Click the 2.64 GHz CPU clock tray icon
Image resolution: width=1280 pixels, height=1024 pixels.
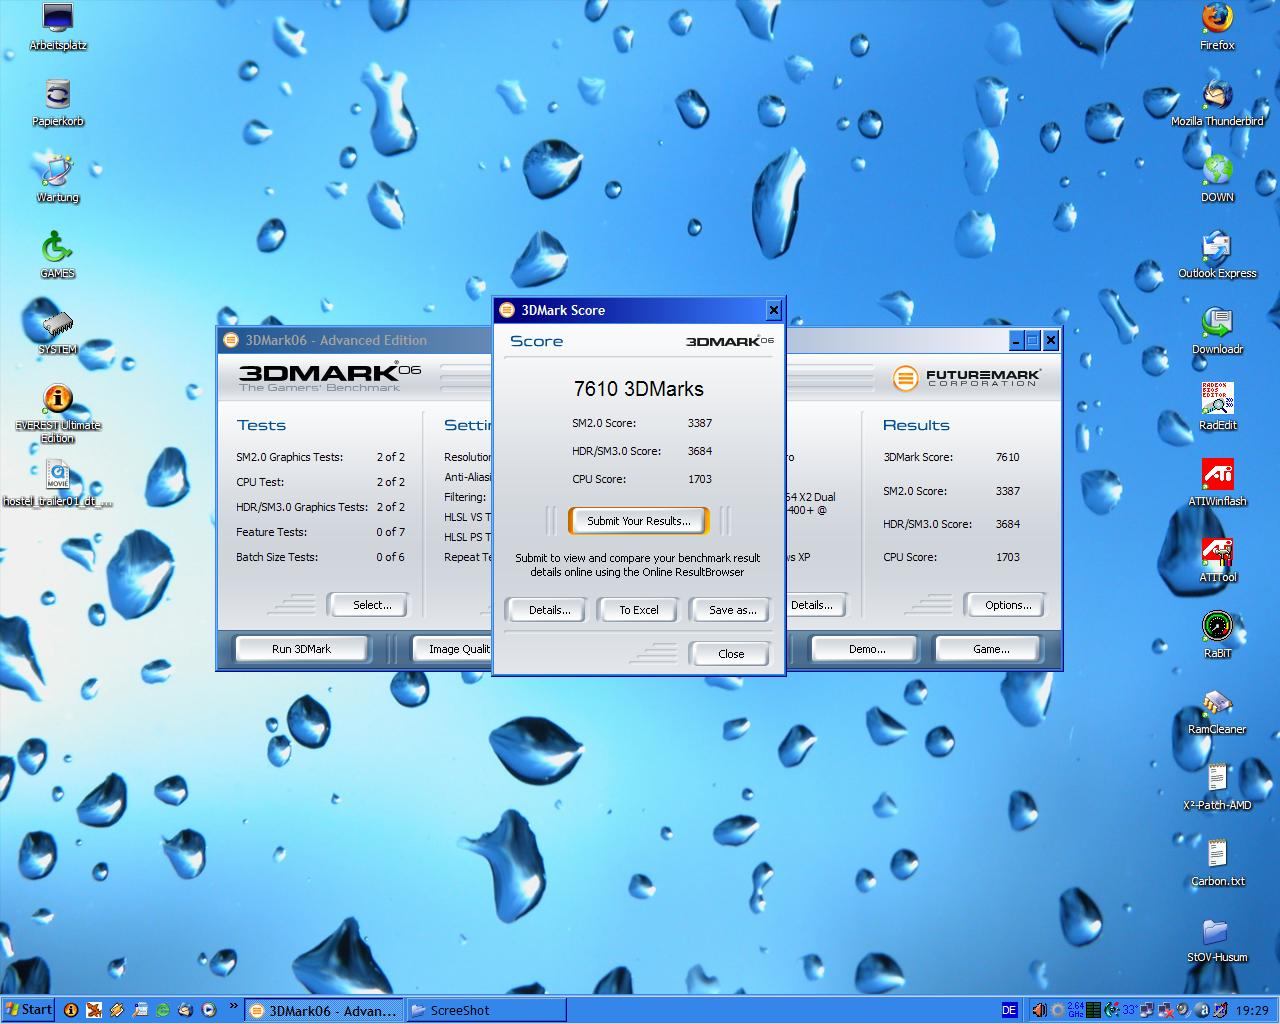(x=1076, y=1010)
